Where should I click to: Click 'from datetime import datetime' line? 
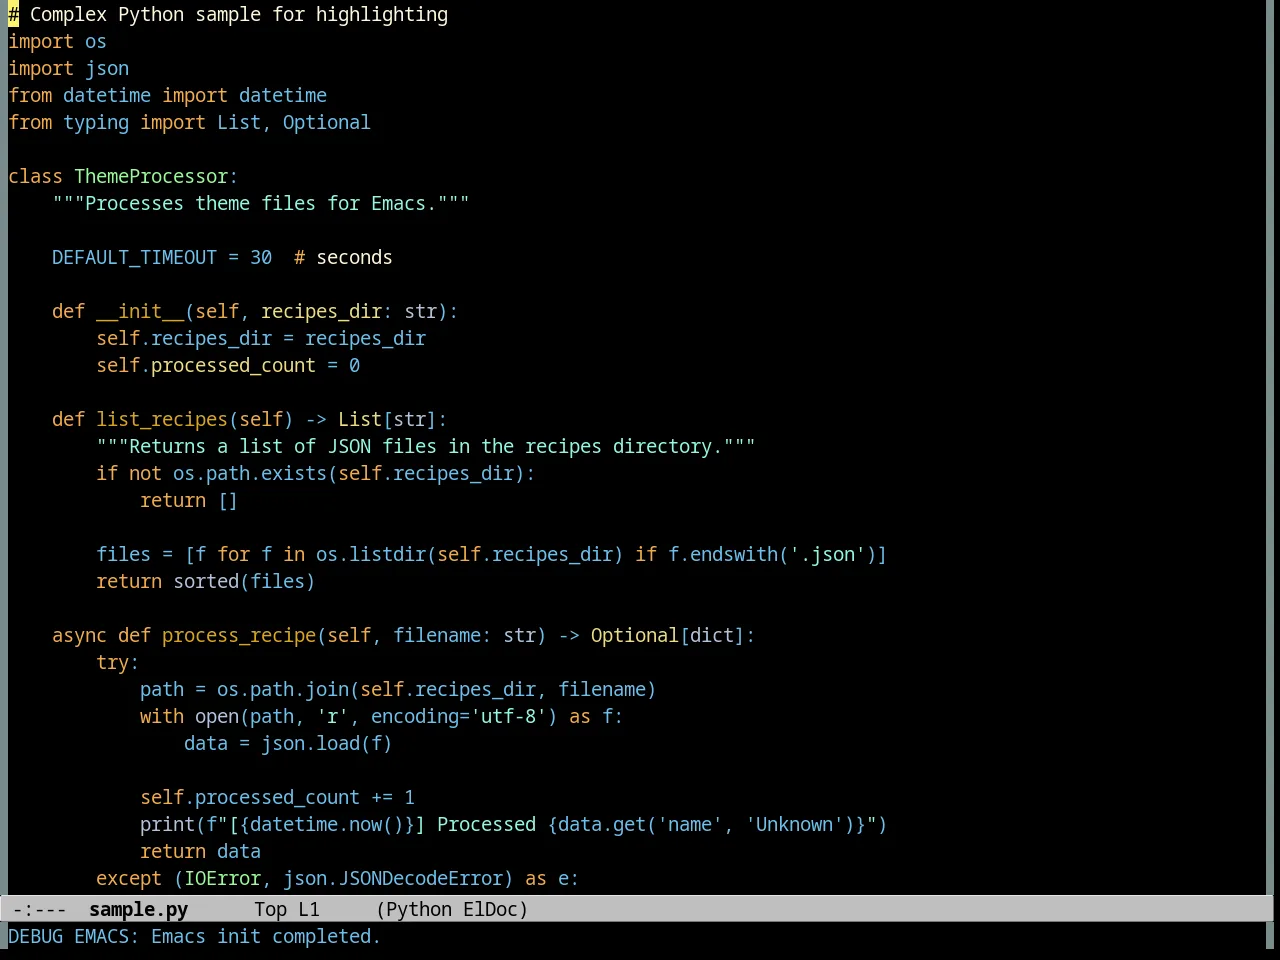tap(167, 95)
